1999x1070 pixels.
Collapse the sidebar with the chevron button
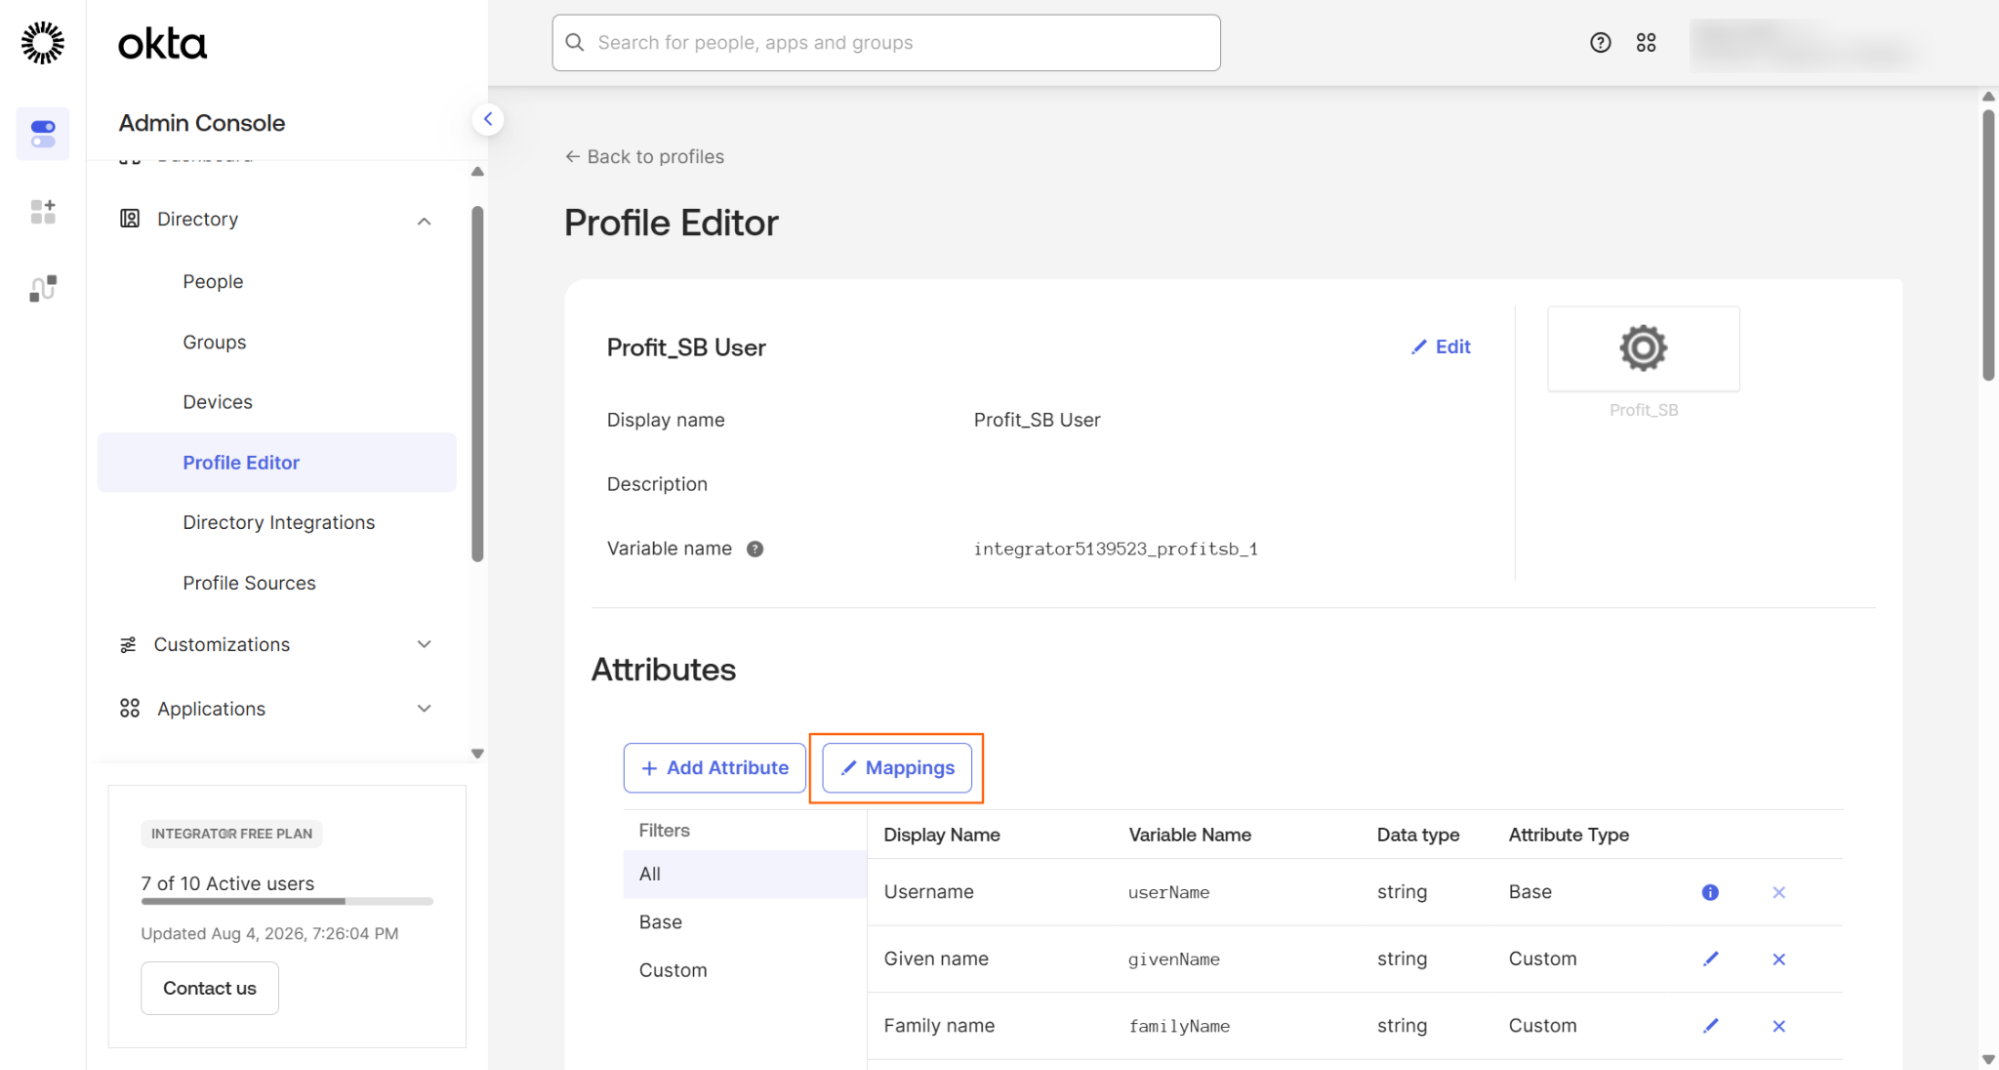pyautogui.click(x=488, y=119)
